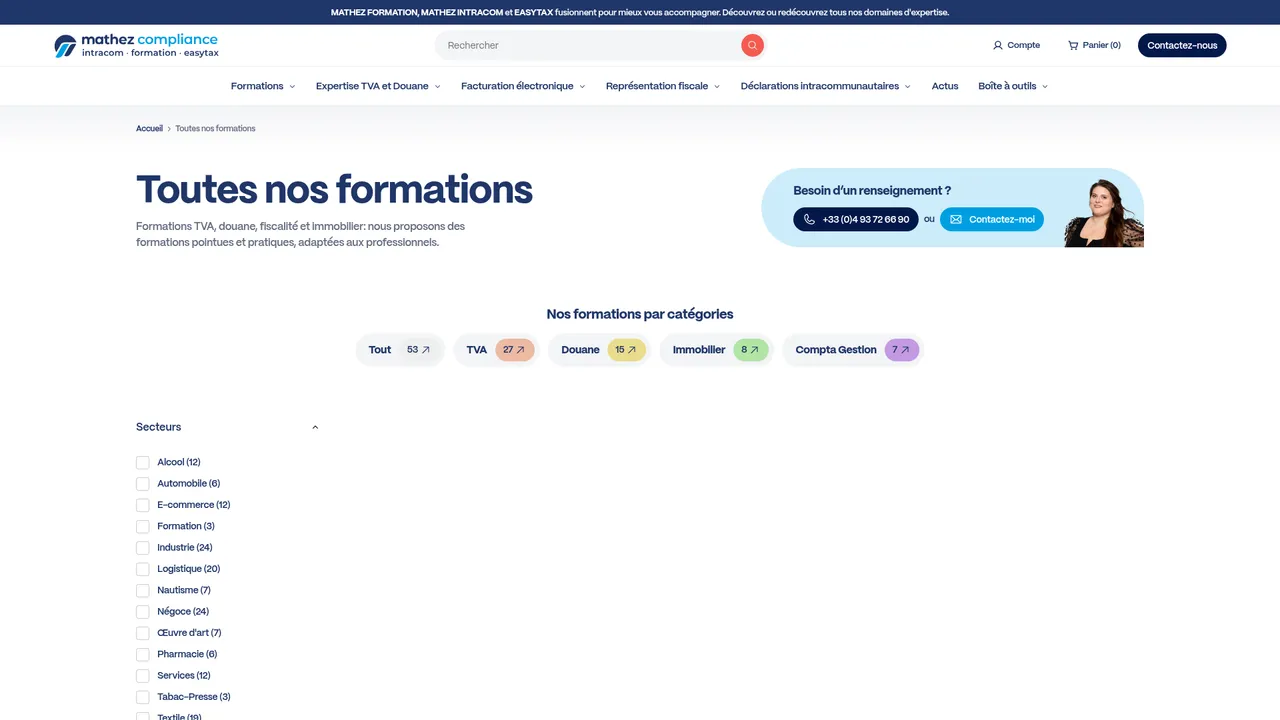Click the red search magnifier button
1280x720 pixels.
pos(752,45)
